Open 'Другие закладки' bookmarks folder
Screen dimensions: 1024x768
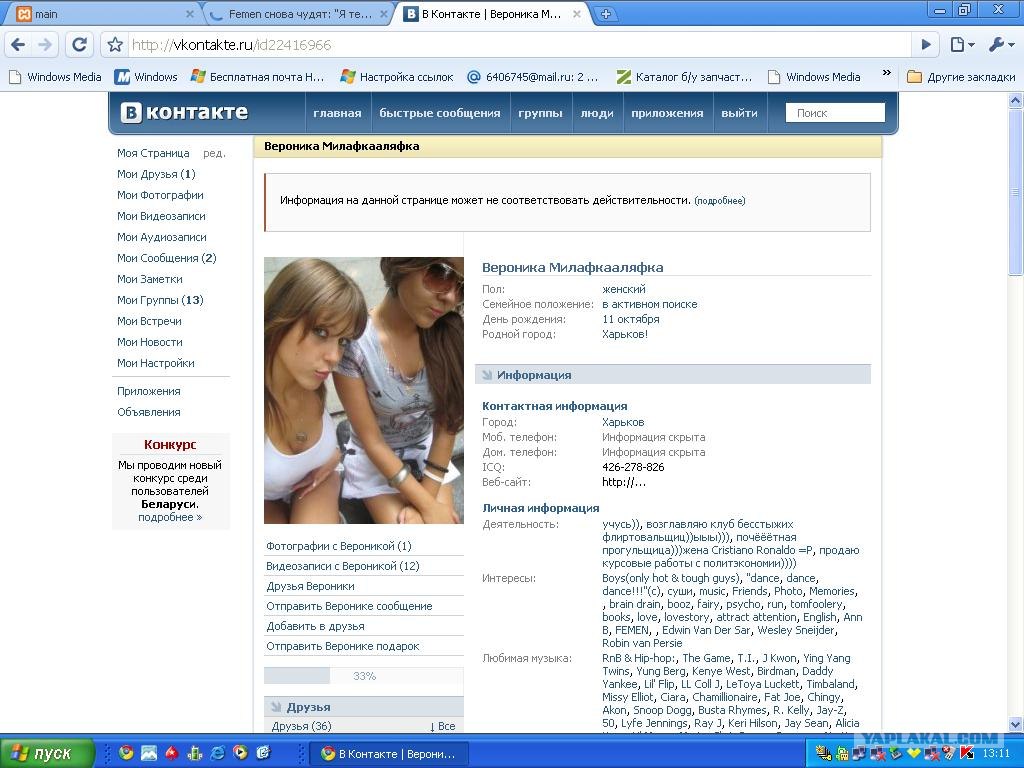pyautogui.click(x=961, y=76)
